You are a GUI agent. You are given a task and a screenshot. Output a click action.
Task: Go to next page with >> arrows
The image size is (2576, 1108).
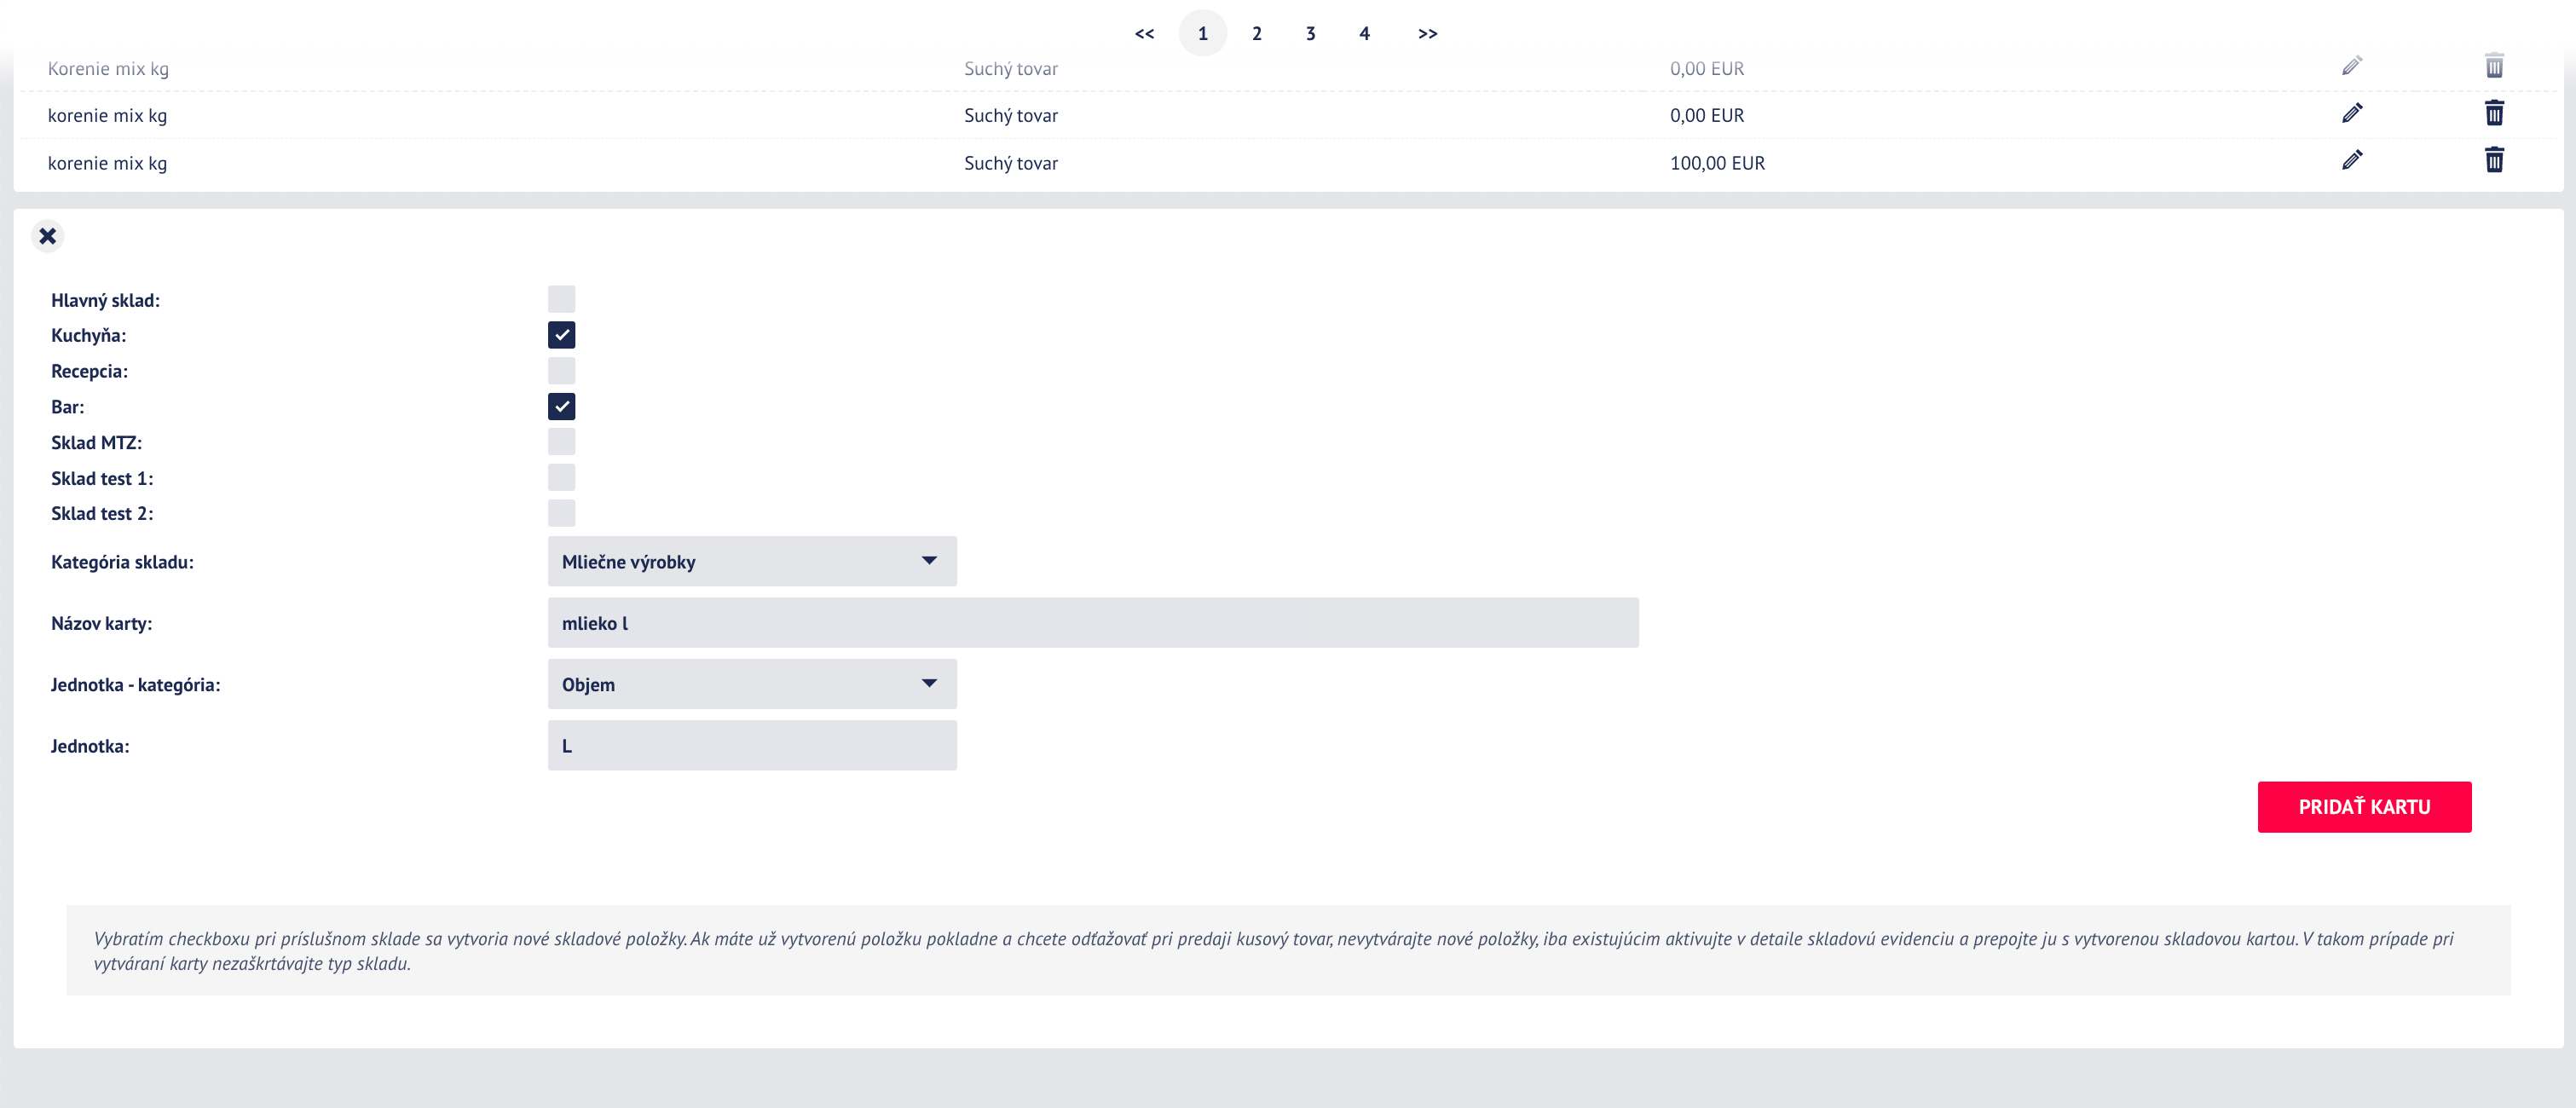tap(1427, 34)
